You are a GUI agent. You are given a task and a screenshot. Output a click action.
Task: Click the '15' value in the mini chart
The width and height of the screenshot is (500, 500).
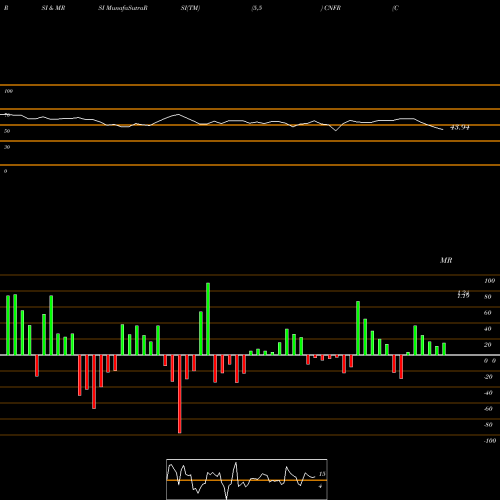[322, 474]
